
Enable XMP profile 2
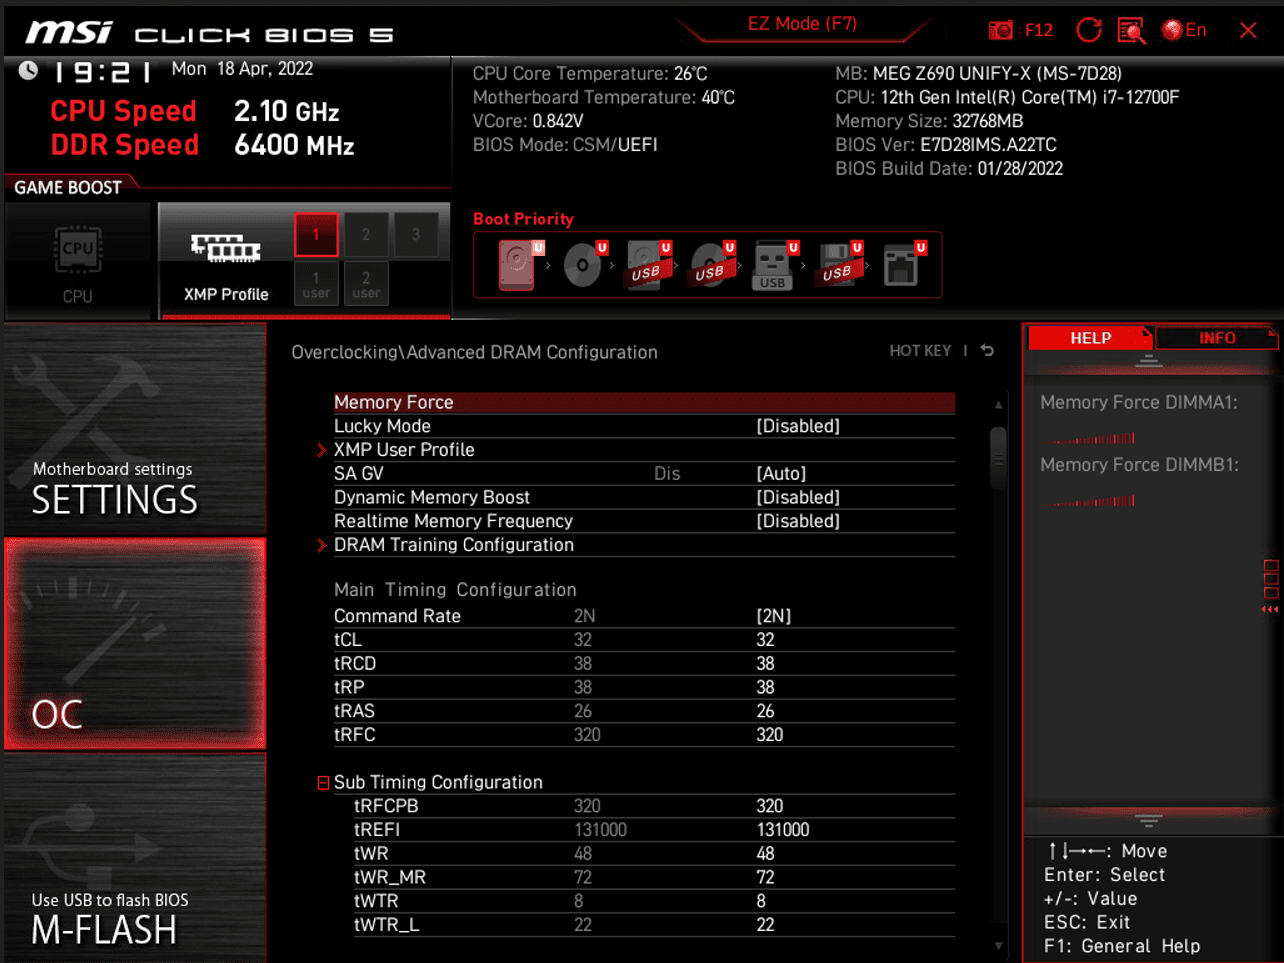366,235
